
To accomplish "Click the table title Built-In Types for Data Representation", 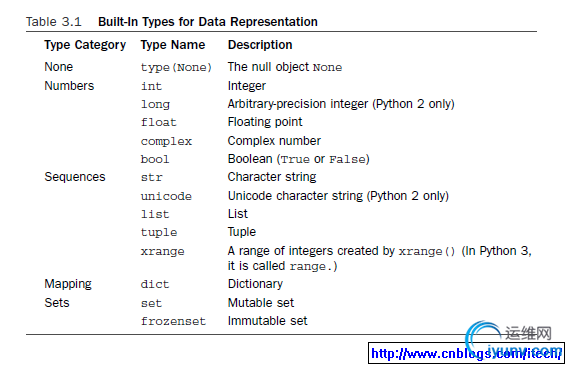I will tap(208, 22).
